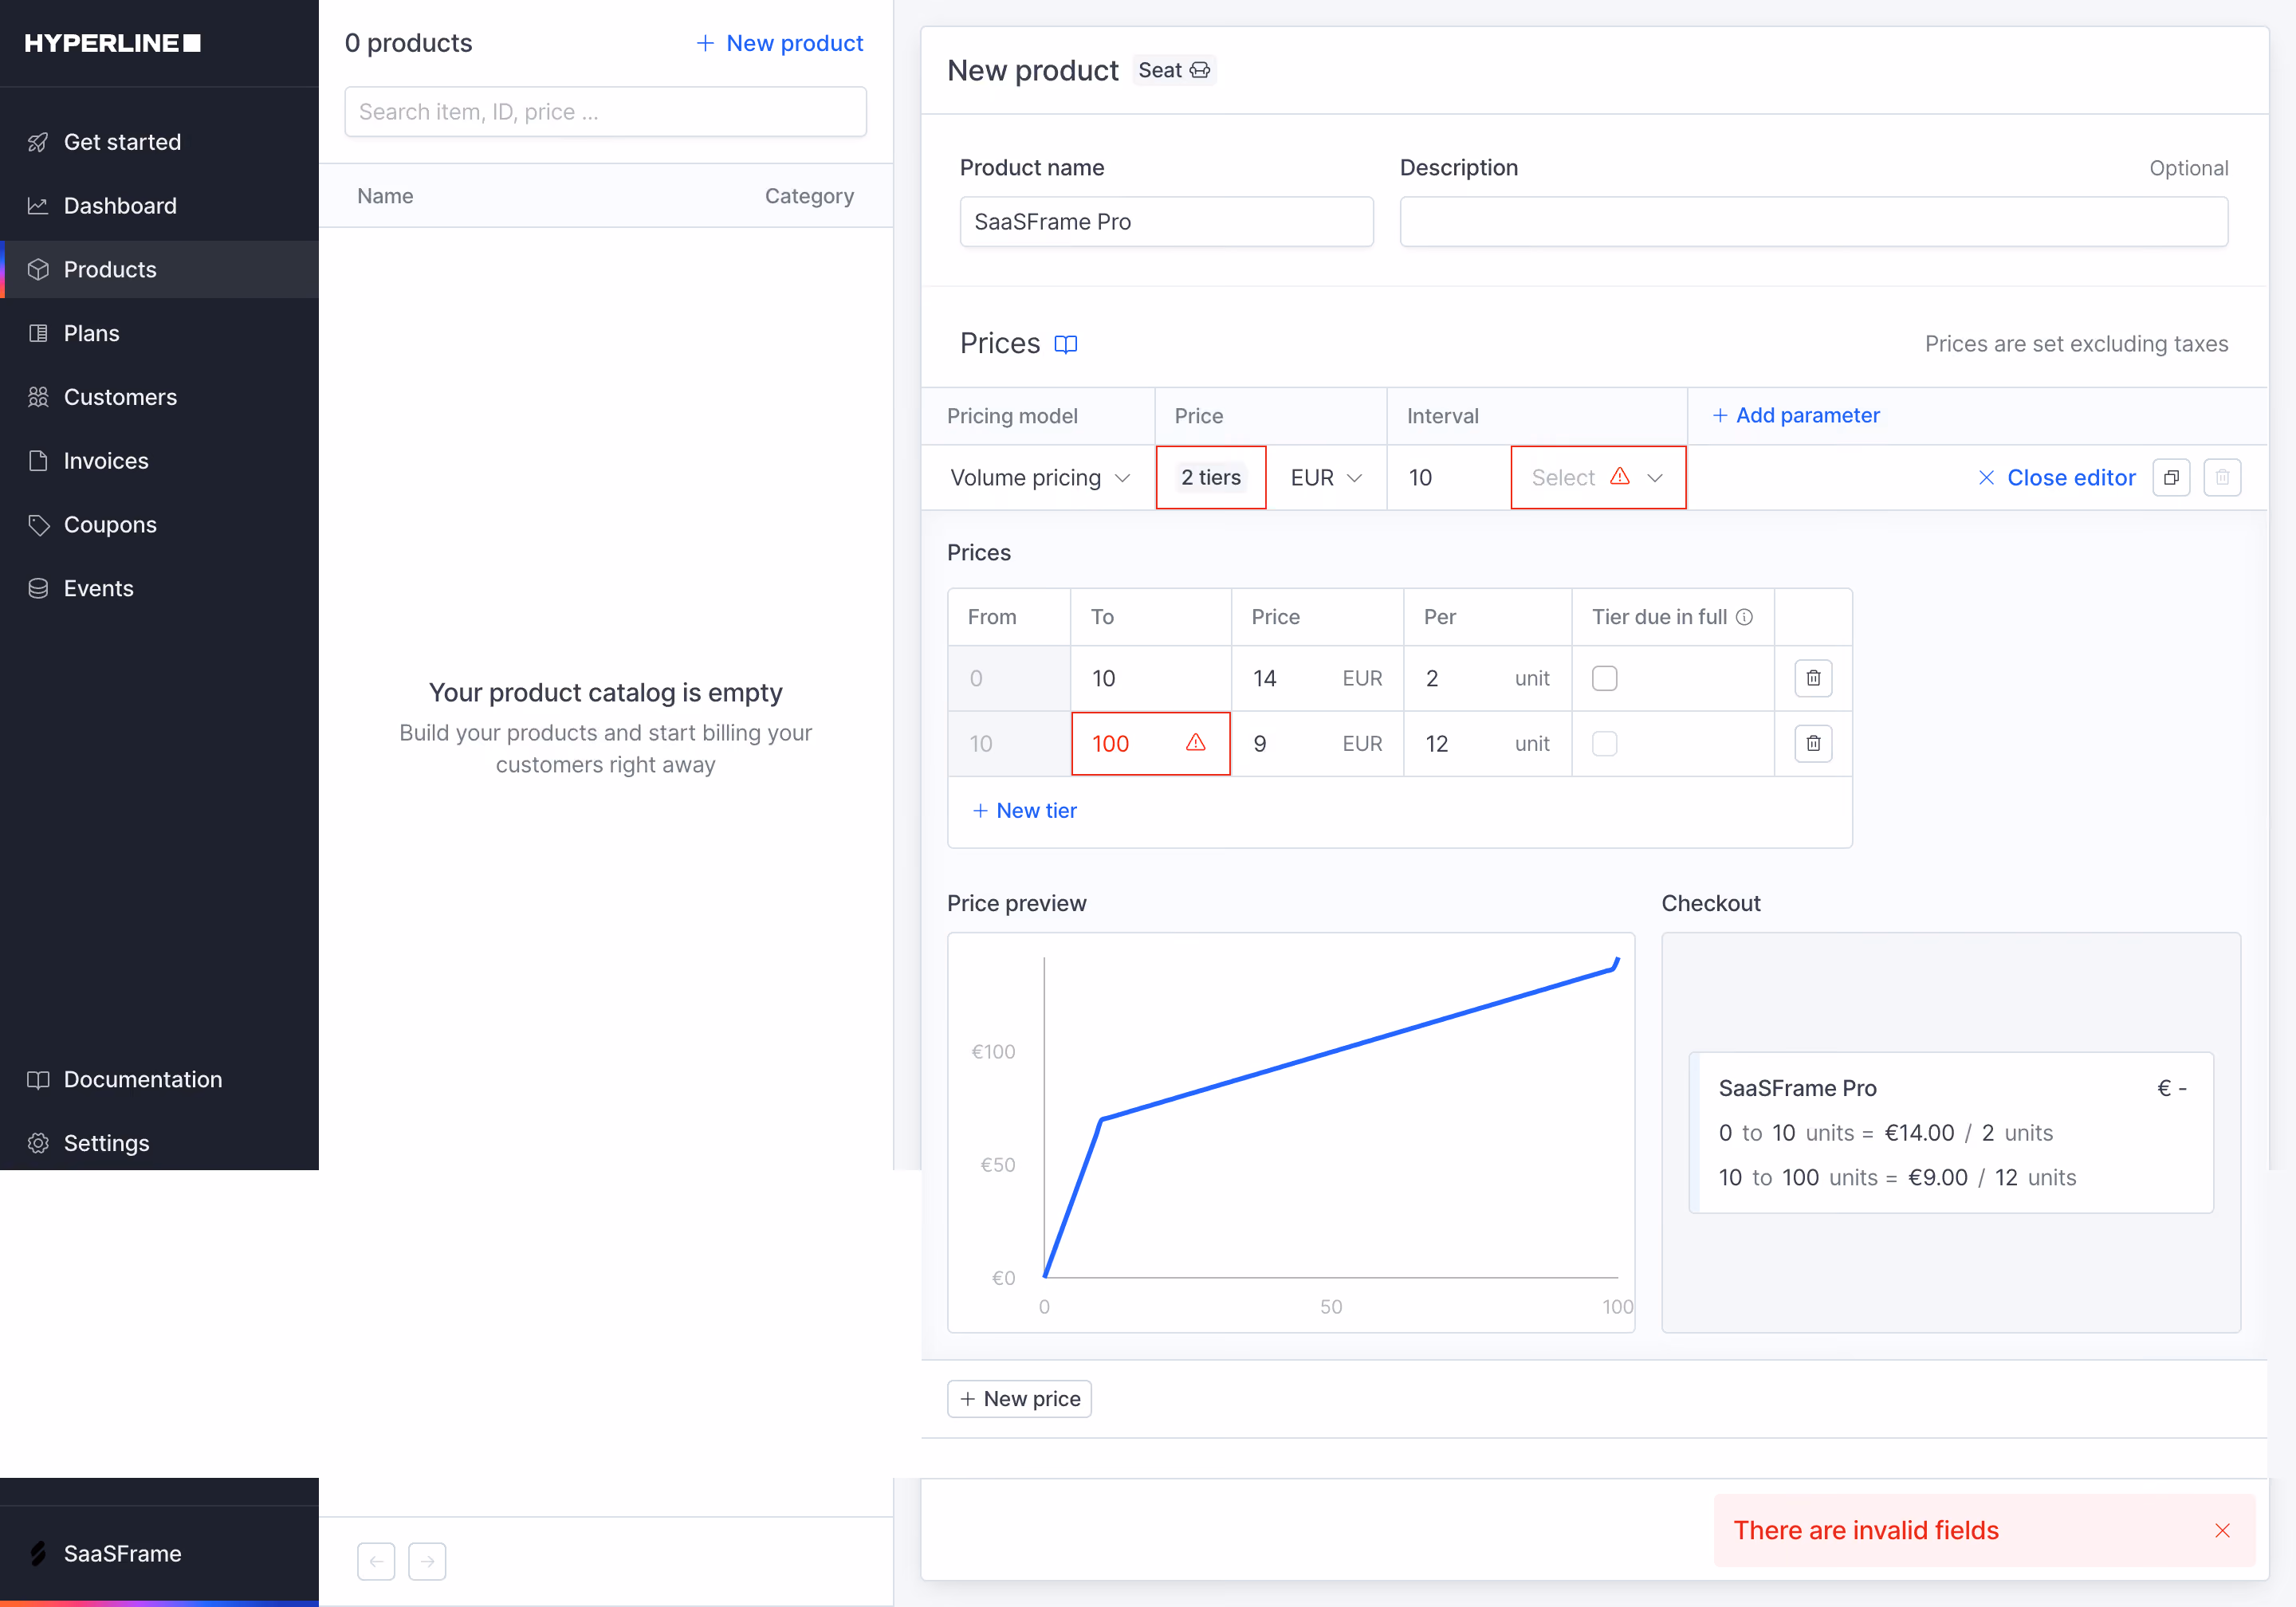The height and width of the screenshot is (1607, 2296).
Task: Open Documentation link
Action: (x=159, y=1079)
